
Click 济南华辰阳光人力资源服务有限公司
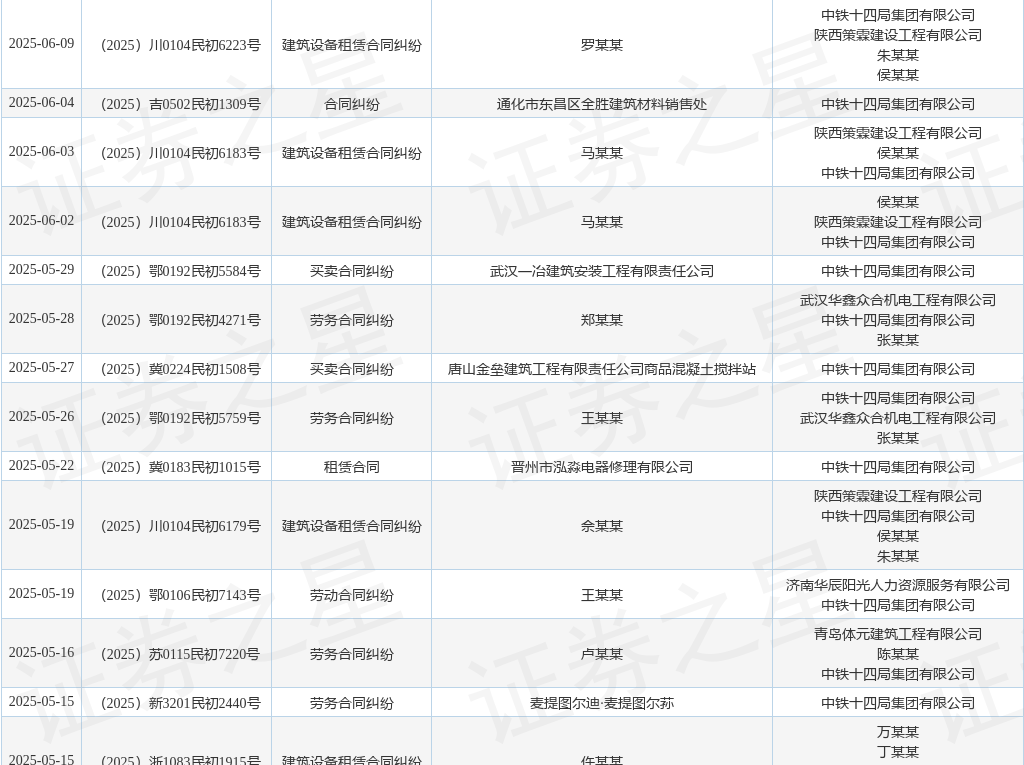(898, 585)
